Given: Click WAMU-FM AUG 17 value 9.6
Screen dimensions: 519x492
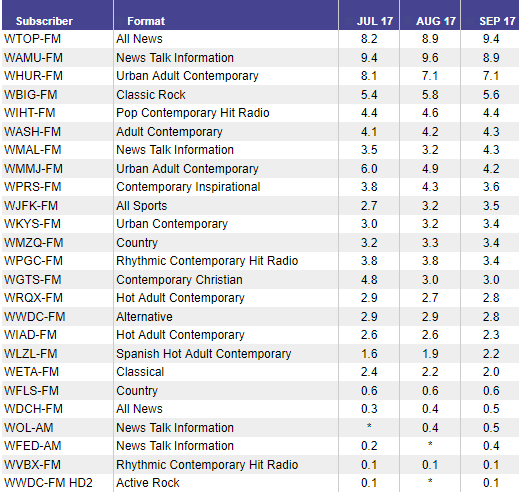Looking at the screenshot, I should [430, 58].
